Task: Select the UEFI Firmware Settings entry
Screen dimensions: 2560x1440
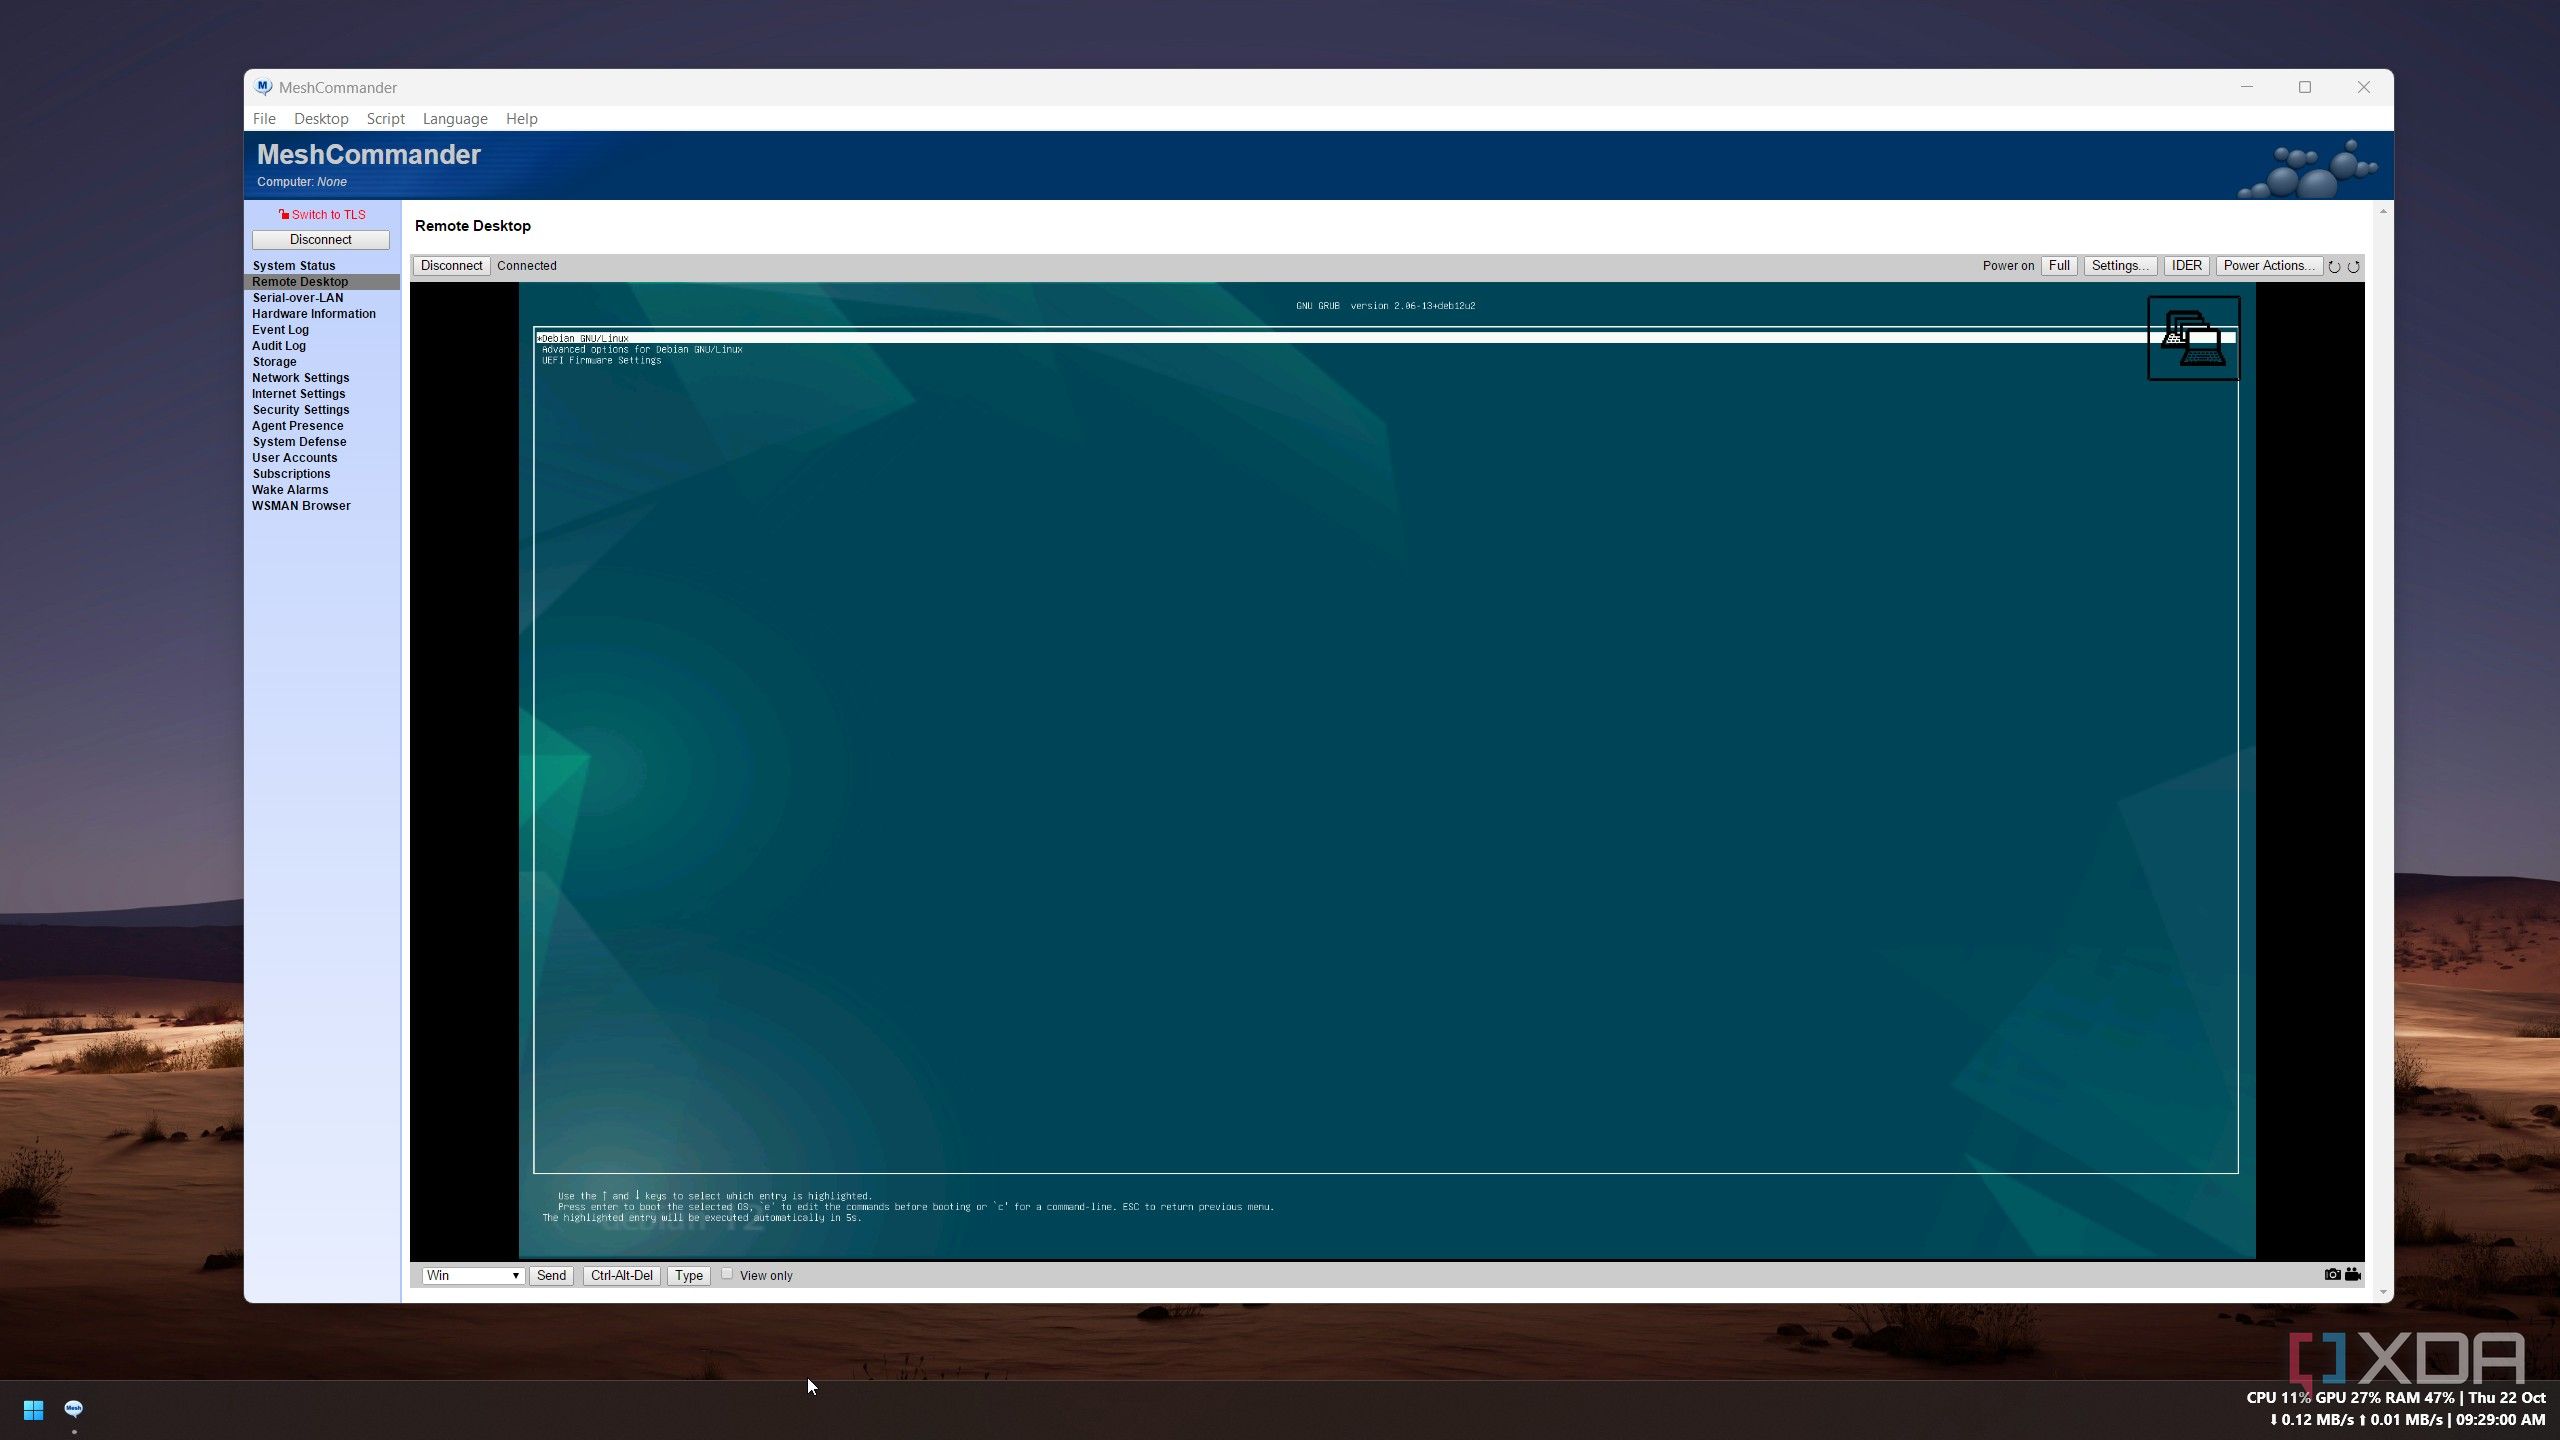Action: (601, 361)
